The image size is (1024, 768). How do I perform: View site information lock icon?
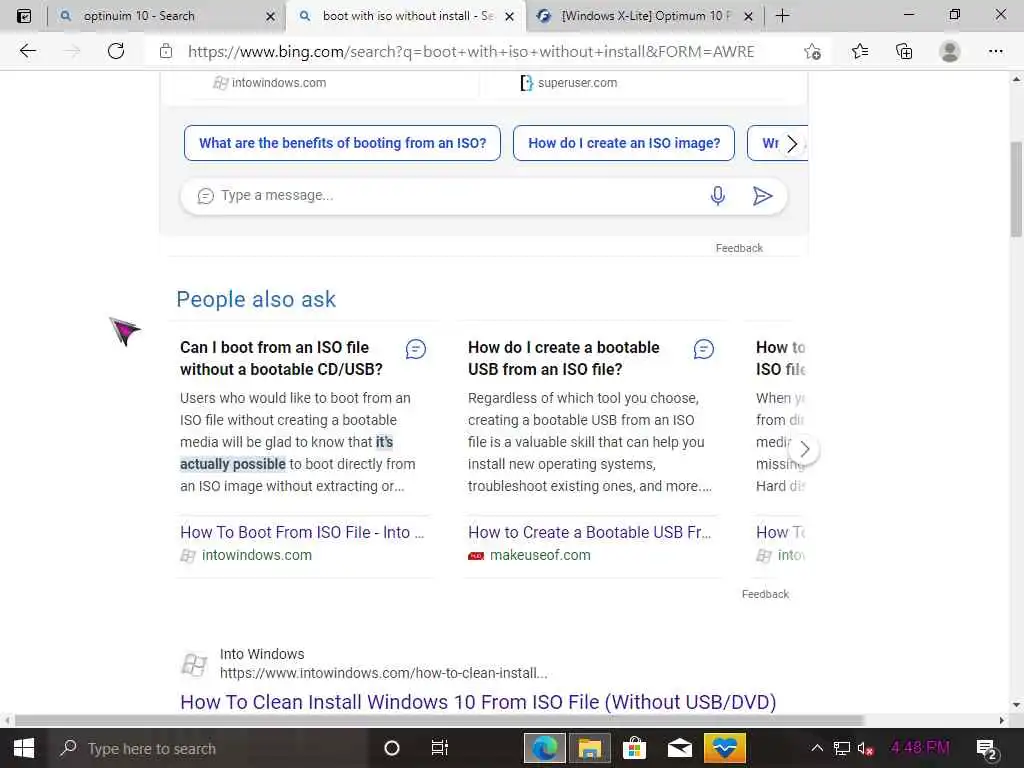[x=166, y=51]
